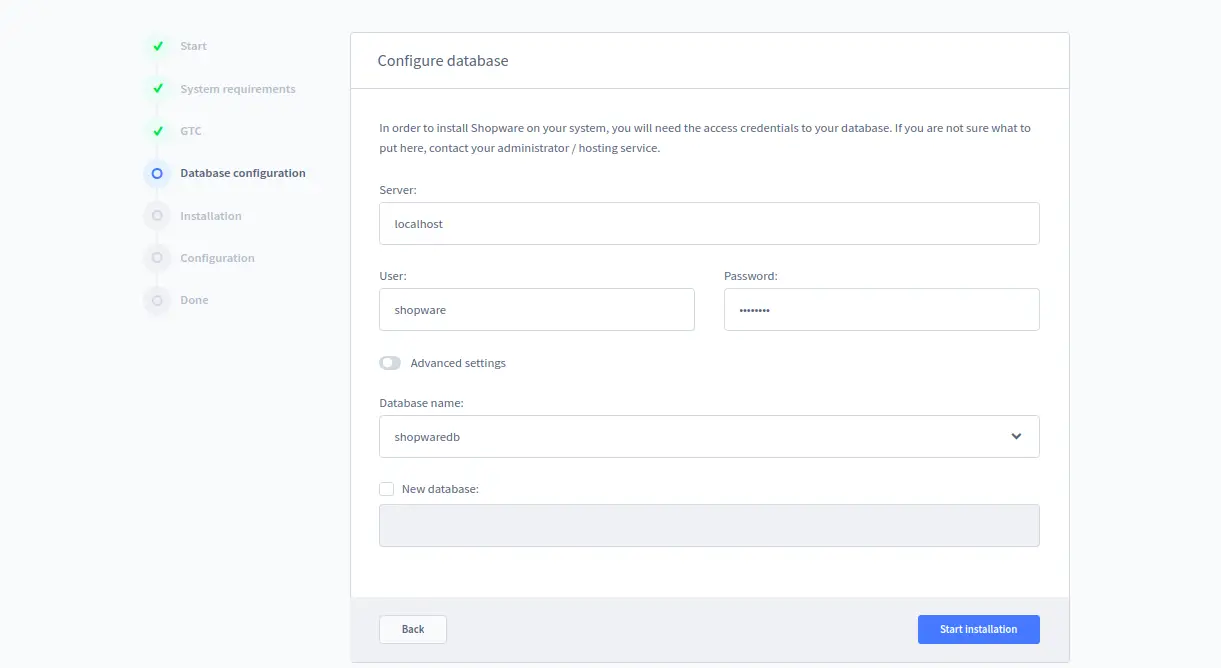This screenshot has height=668, width=1221.
Task: Click the 'Password:' label
Action: [751, 276]
